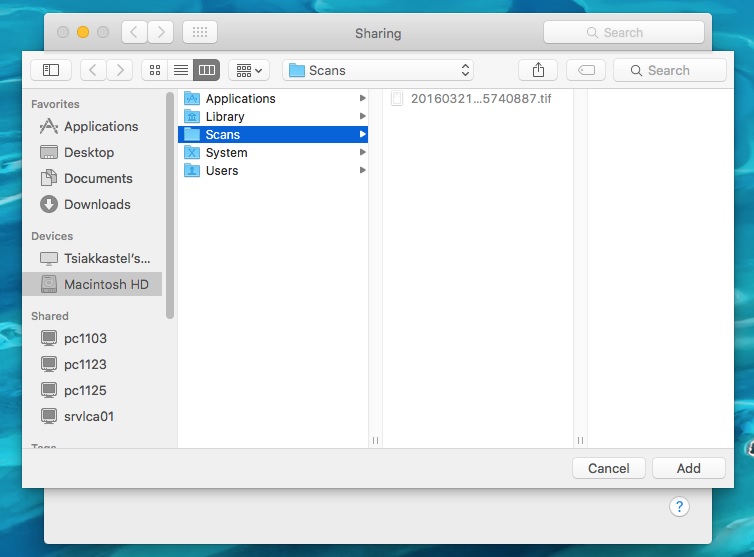The height and width of the screenshot is (557, 754).
Task: Expand Users folder via its arrow
Action: pos(363,170)
